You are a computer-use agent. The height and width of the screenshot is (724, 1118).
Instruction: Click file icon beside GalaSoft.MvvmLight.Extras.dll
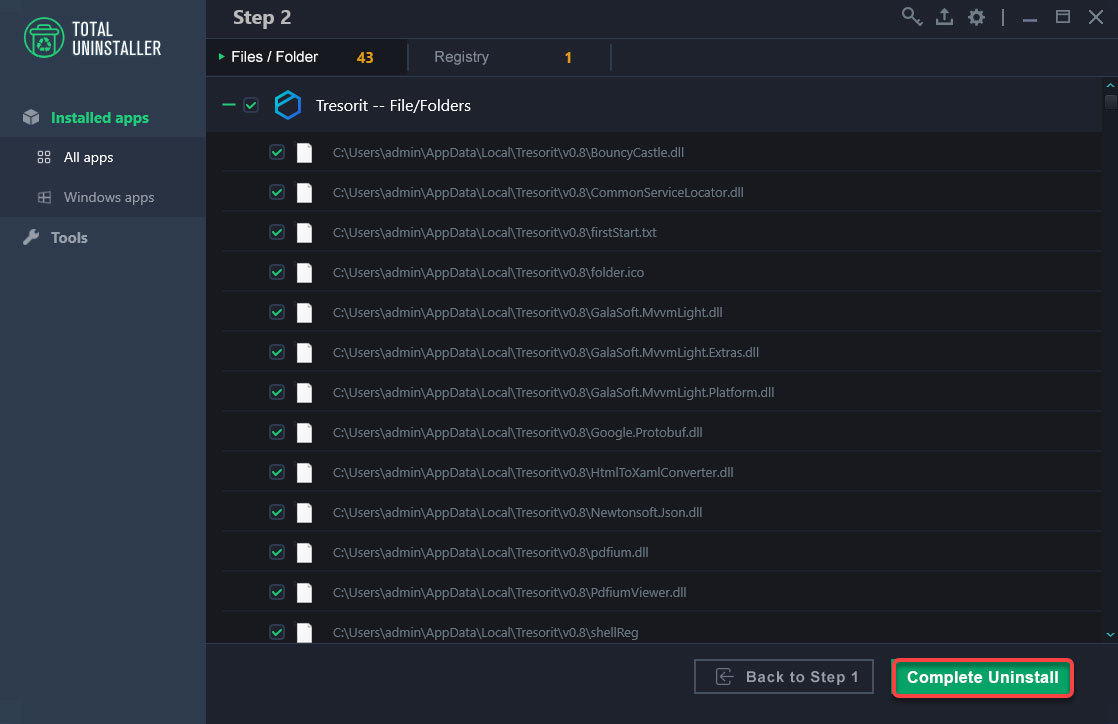tap(304, 352)
